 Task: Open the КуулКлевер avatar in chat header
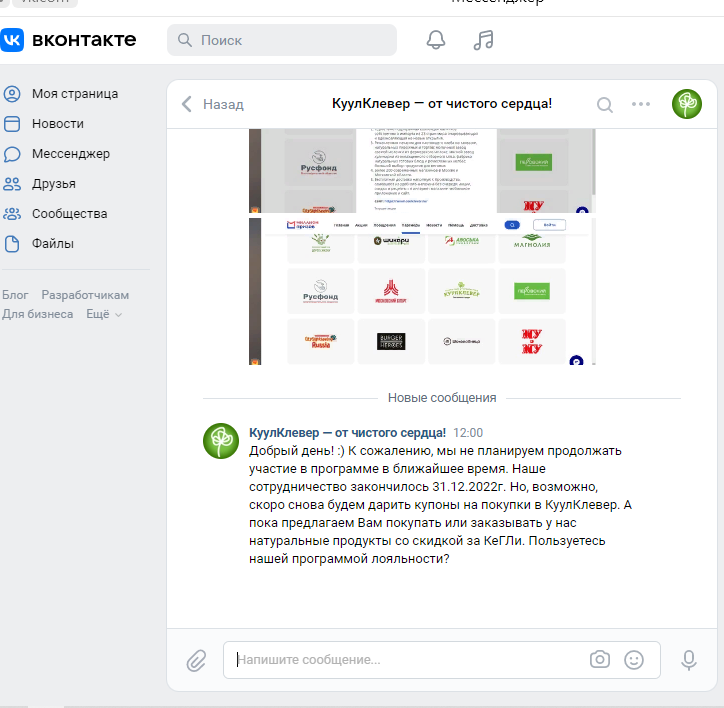coord(687,104)
